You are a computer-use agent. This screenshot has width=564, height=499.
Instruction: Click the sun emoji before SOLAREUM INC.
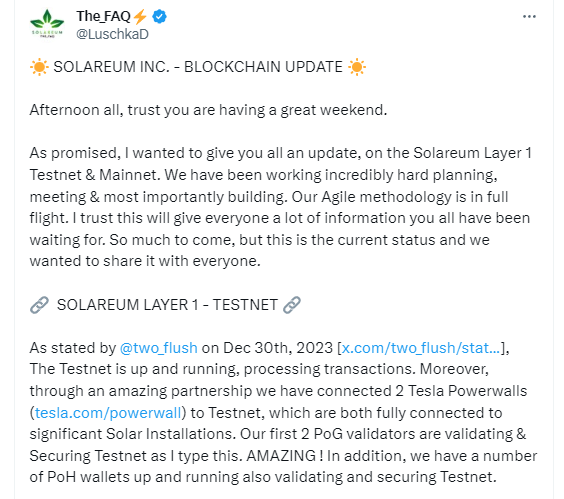[x=39, y=67]
